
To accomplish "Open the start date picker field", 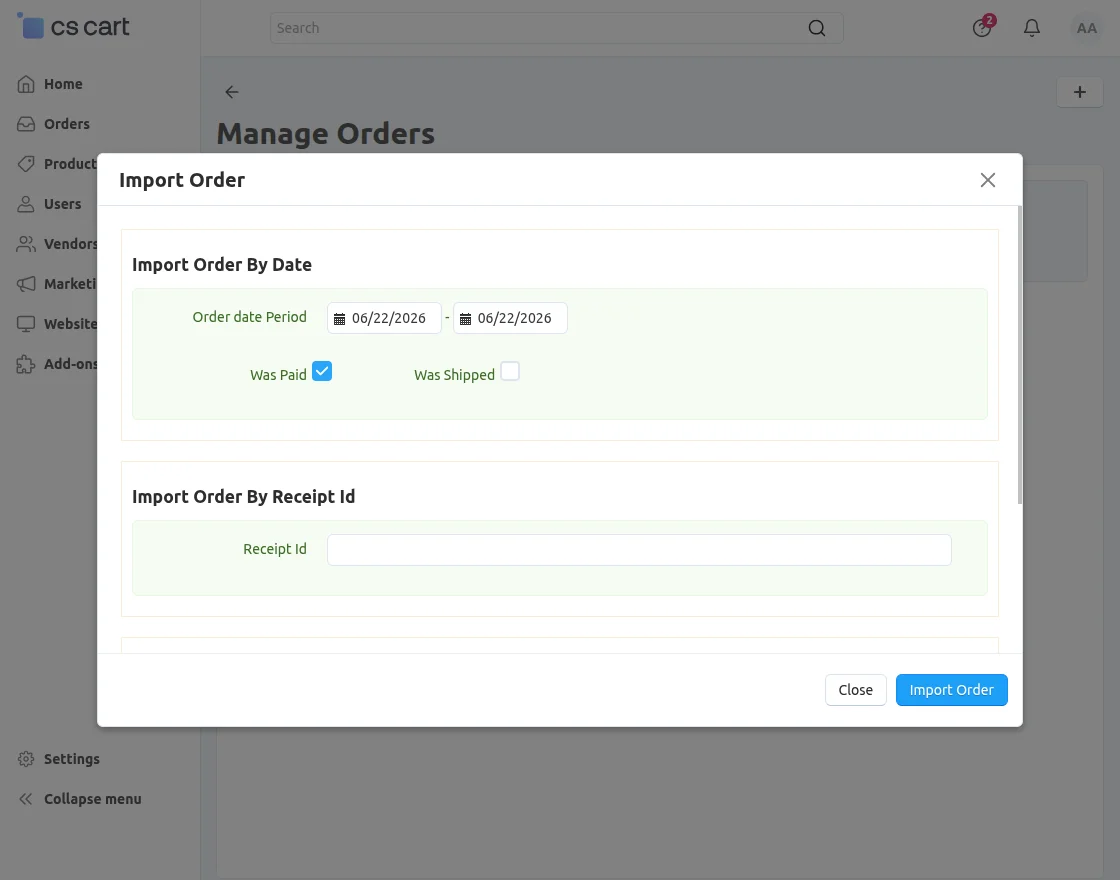I will pyautogui.click(x=384, y=318).
